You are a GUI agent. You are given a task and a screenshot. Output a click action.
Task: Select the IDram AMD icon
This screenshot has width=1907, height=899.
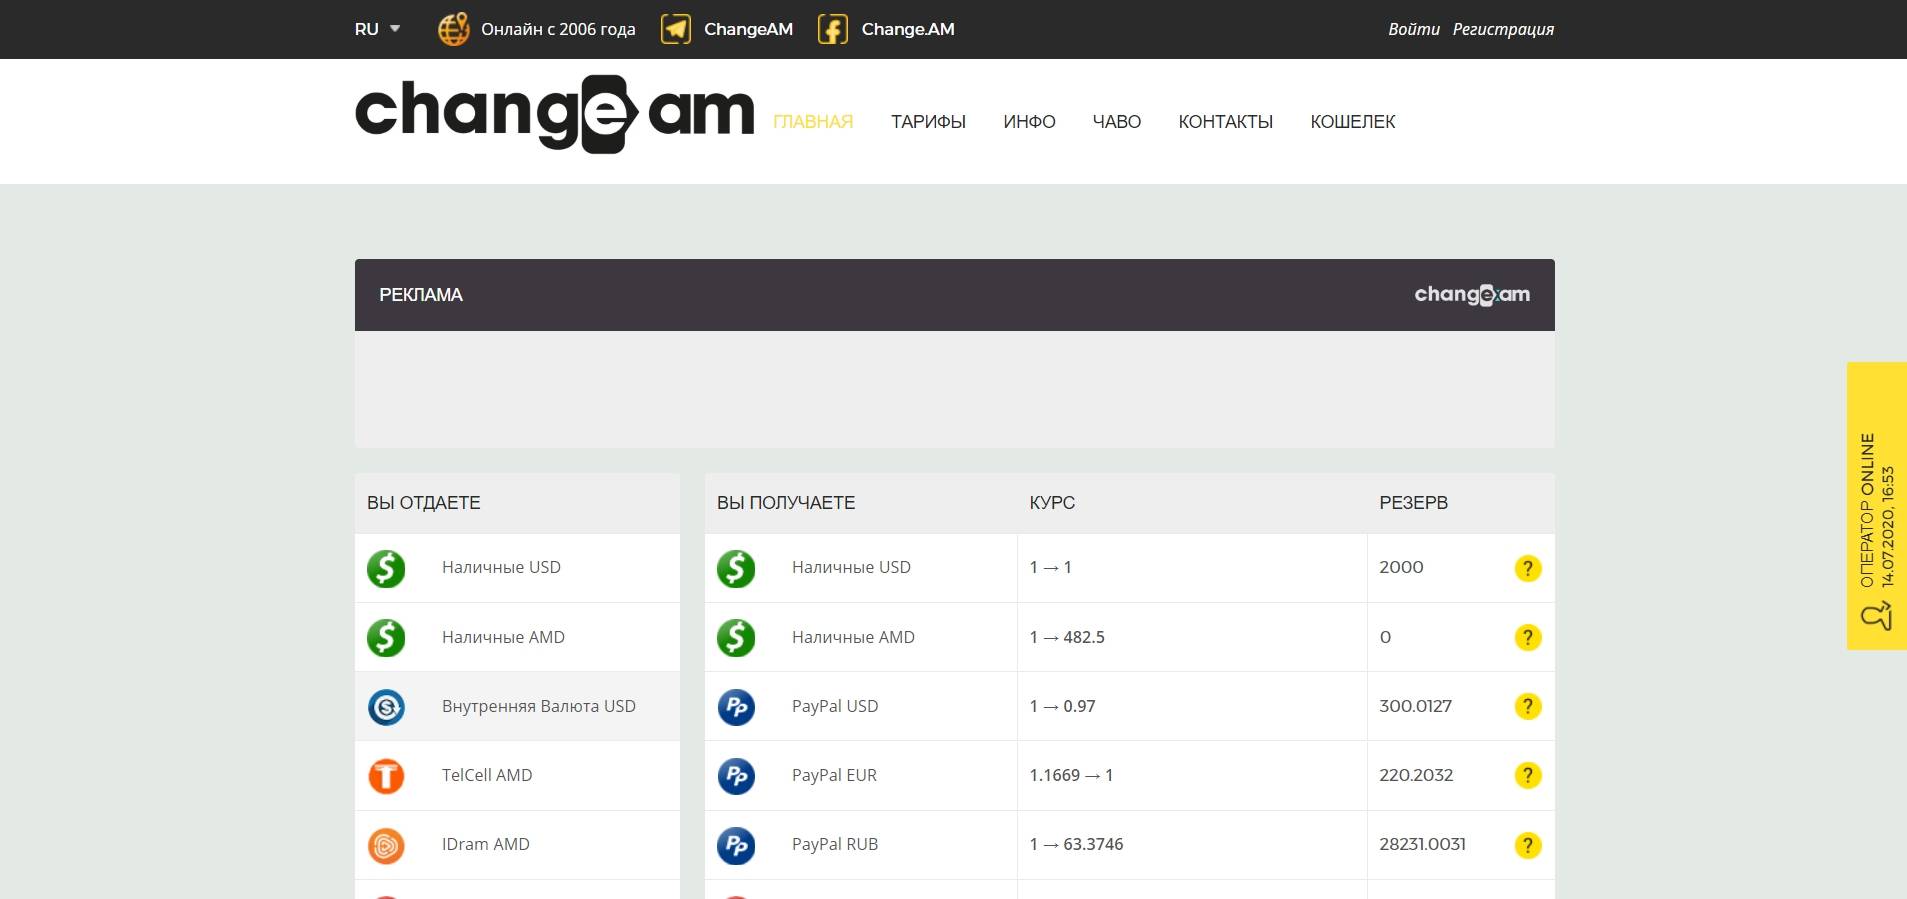coord(386,845)
